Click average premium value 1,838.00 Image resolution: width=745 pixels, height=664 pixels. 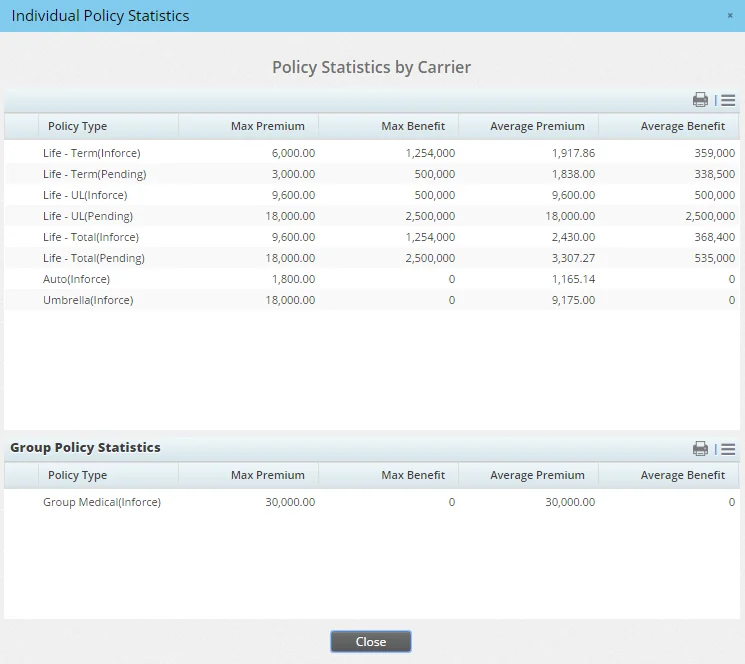pos(573,174)
